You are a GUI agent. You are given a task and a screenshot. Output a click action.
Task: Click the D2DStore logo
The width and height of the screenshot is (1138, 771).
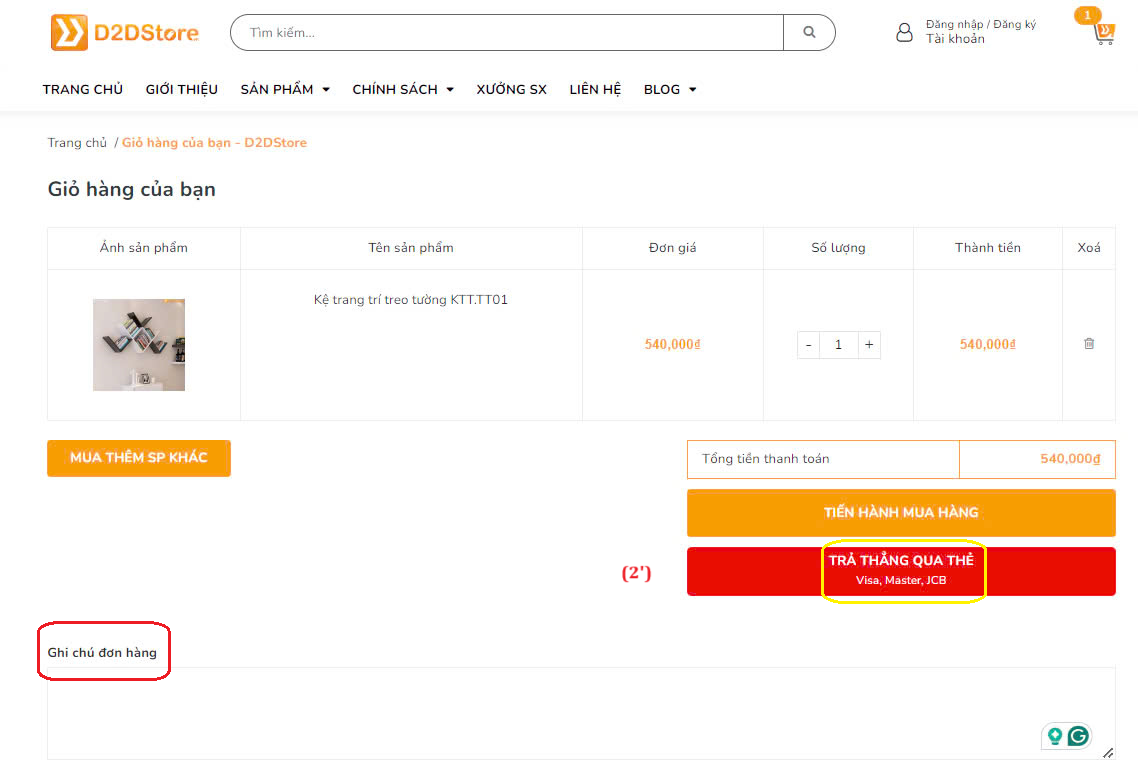tap(124, 33)
